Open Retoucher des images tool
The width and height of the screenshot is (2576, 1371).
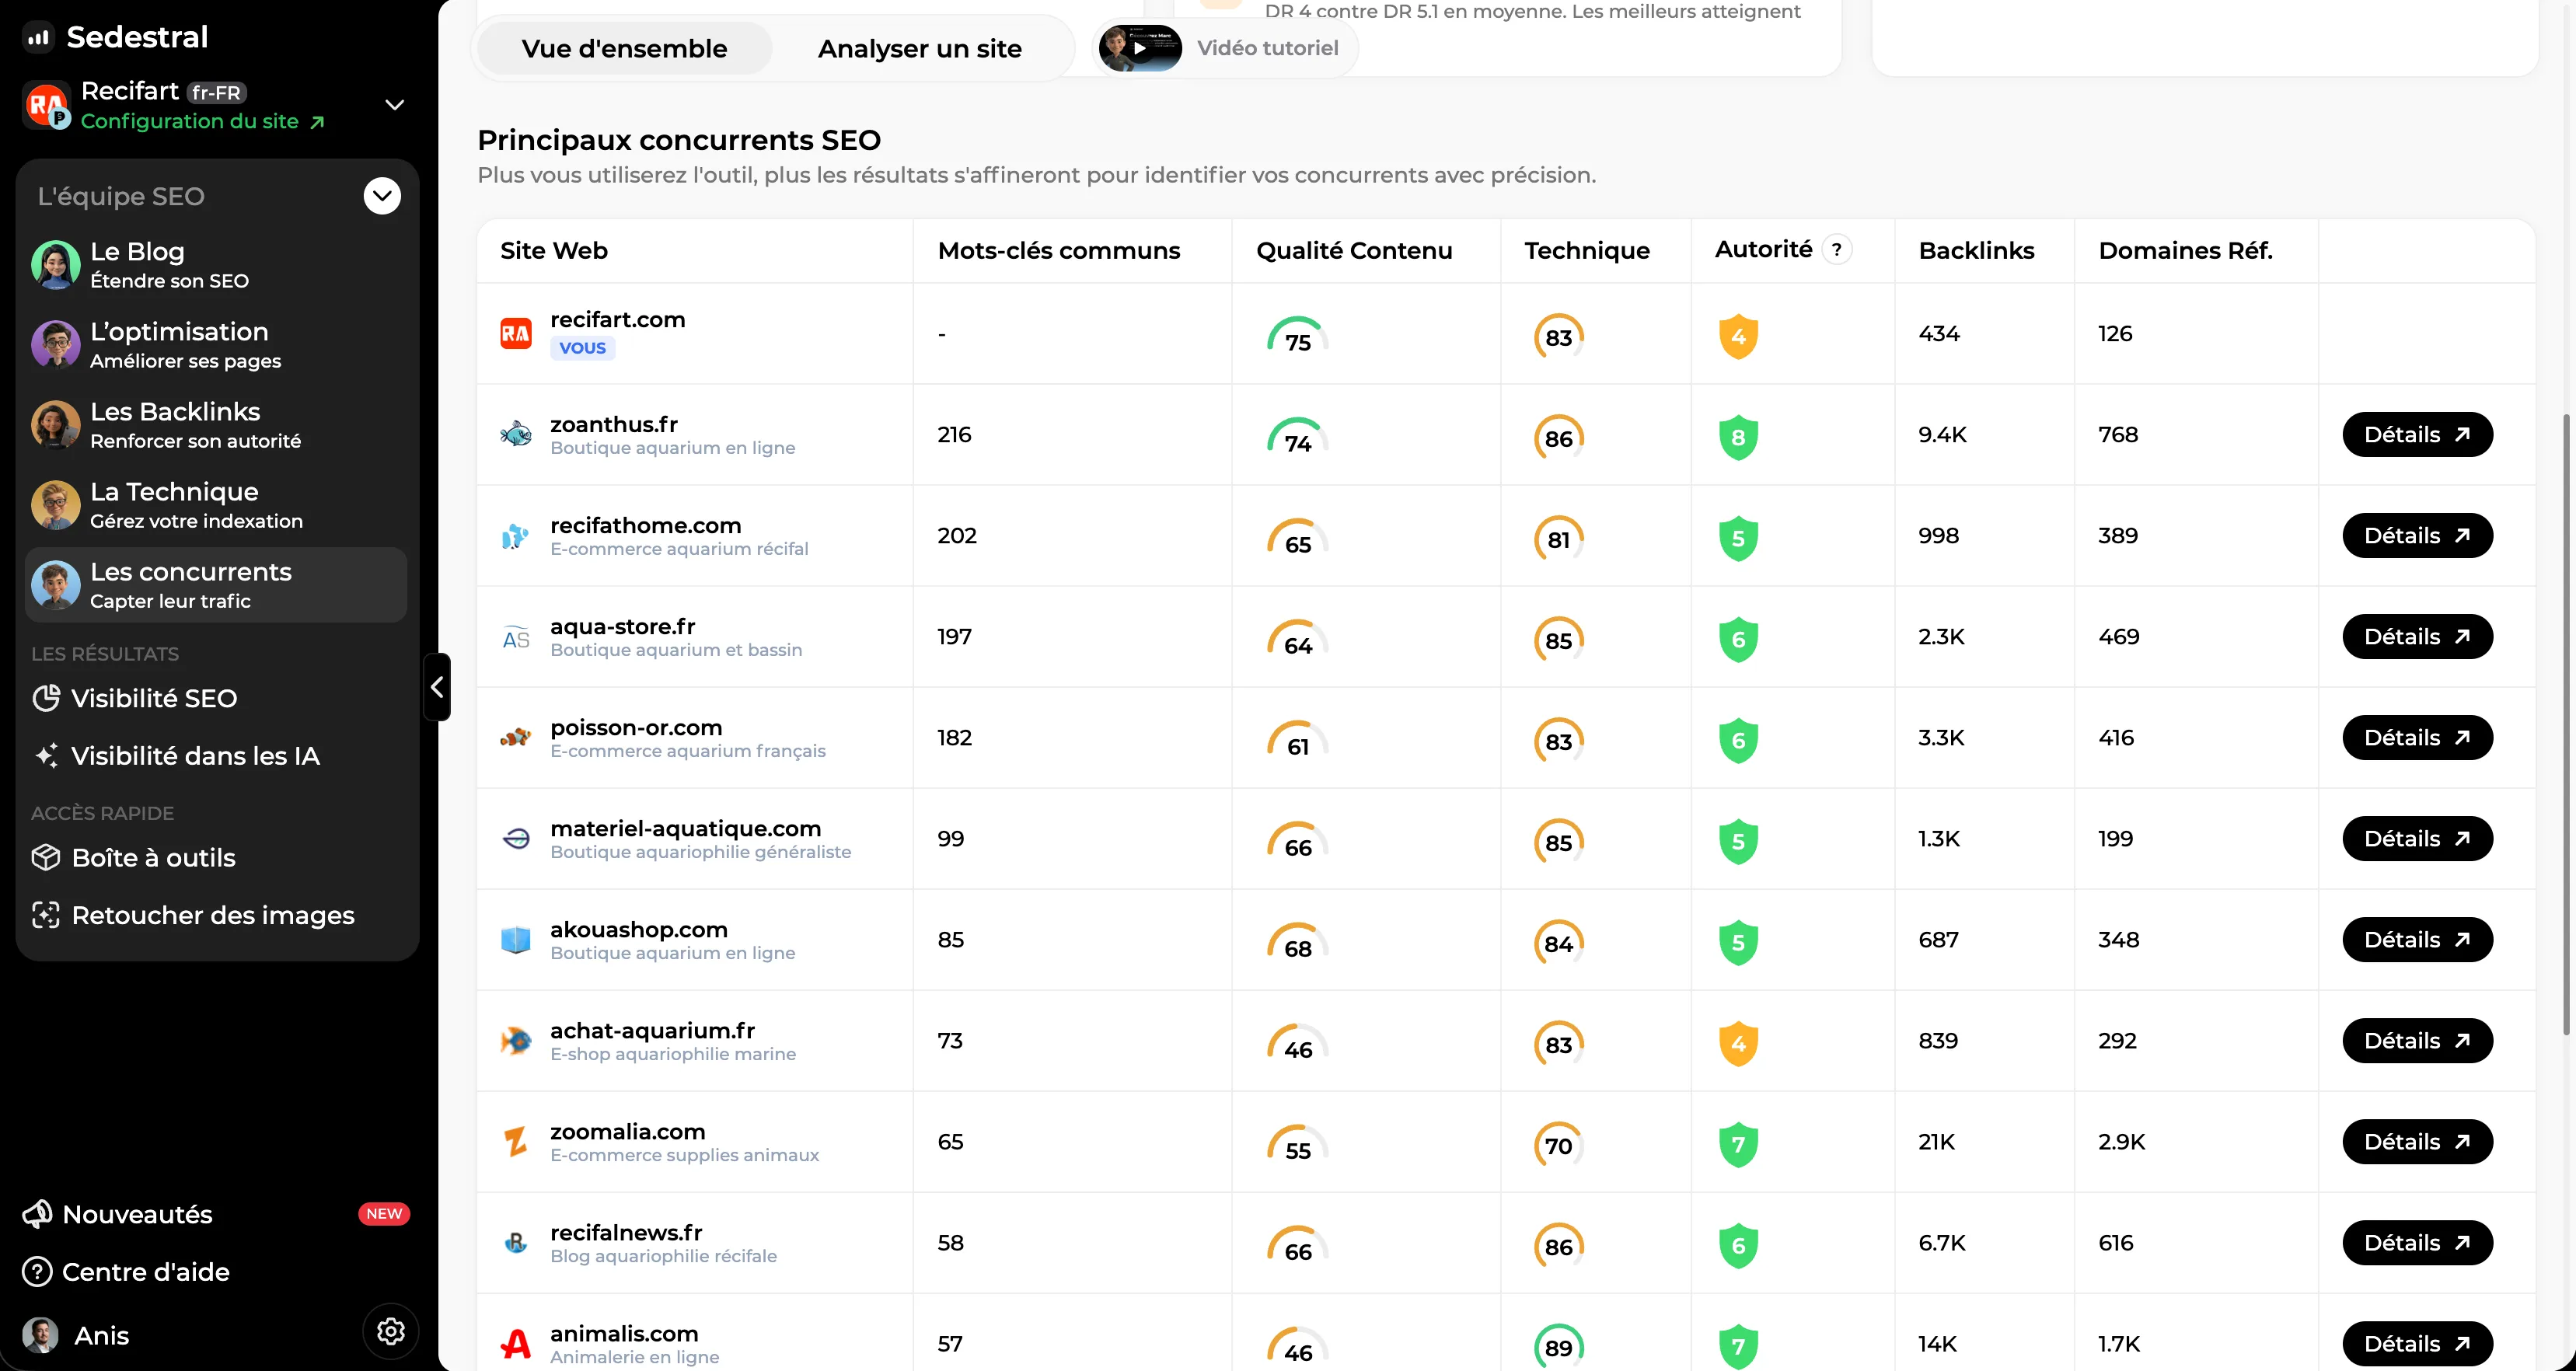tap(193, 915)
